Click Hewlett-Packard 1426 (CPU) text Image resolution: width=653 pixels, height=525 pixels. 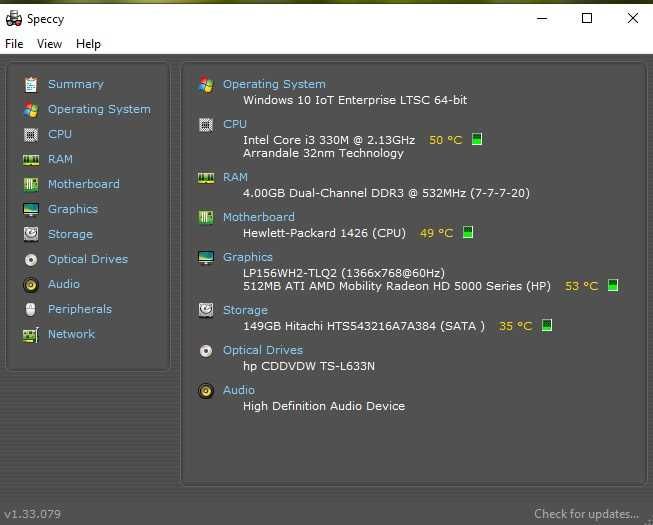tap(324, 233)
